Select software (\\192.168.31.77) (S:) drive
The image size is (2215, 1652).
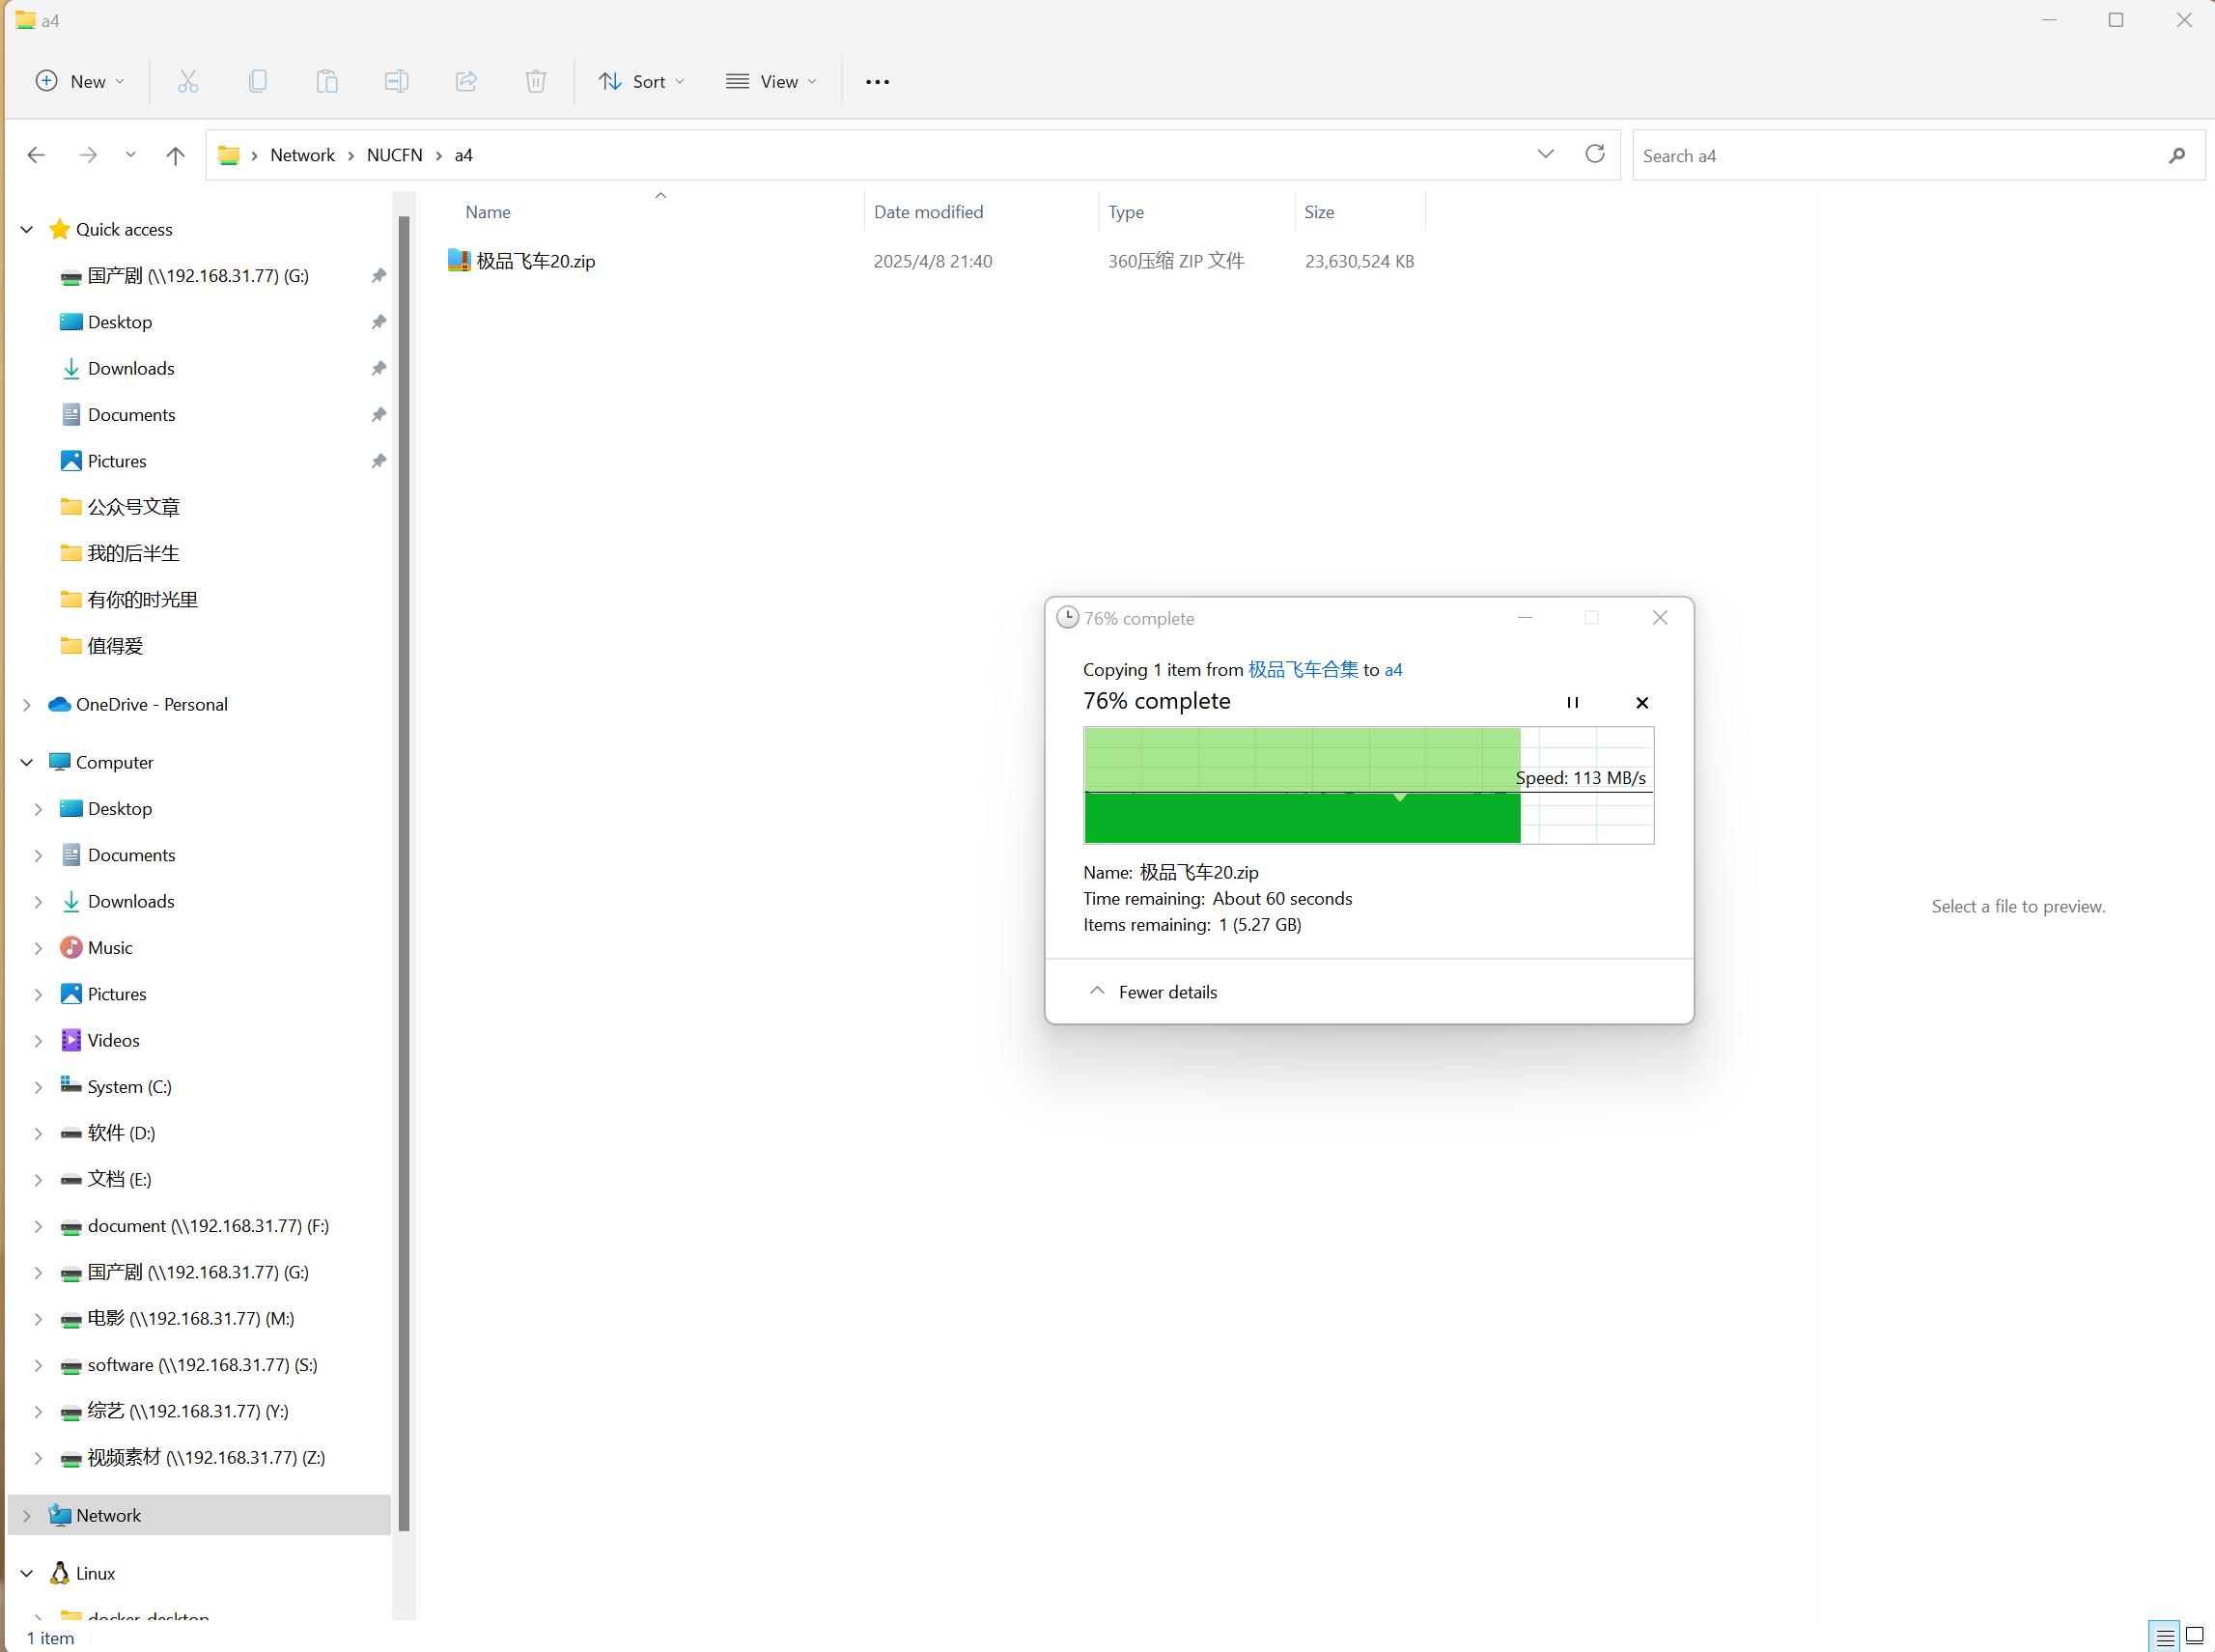click(202, 1365)
